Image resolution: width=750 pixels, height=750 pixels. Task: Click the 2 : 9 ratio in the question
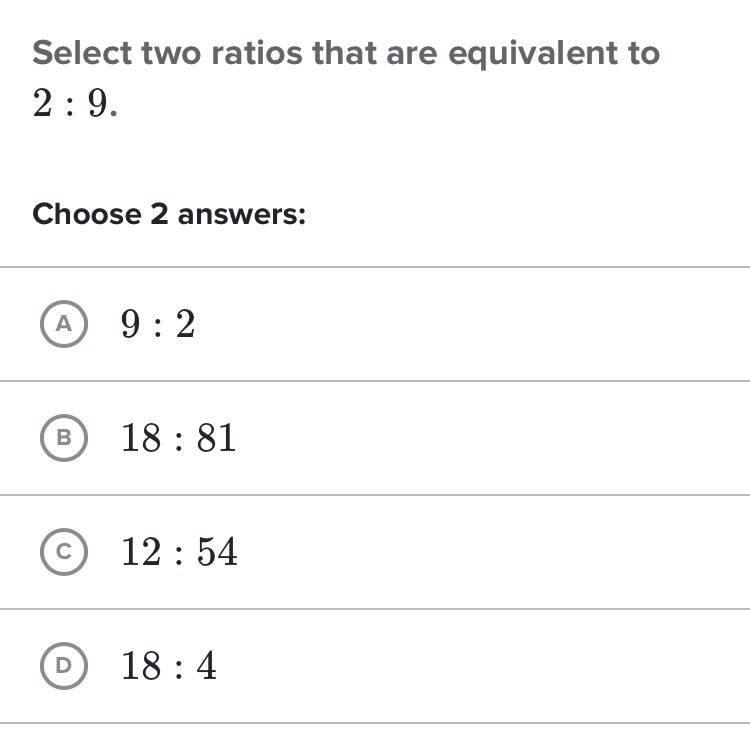[x=75, y=103]
